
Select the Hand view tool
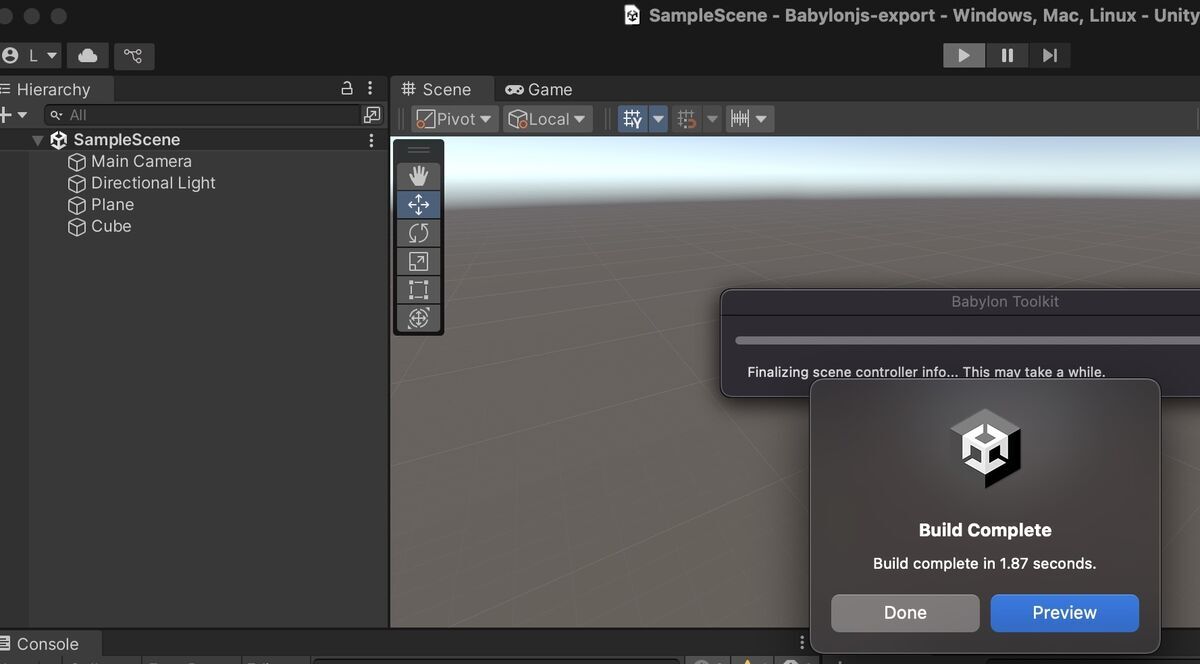(418, 176)
